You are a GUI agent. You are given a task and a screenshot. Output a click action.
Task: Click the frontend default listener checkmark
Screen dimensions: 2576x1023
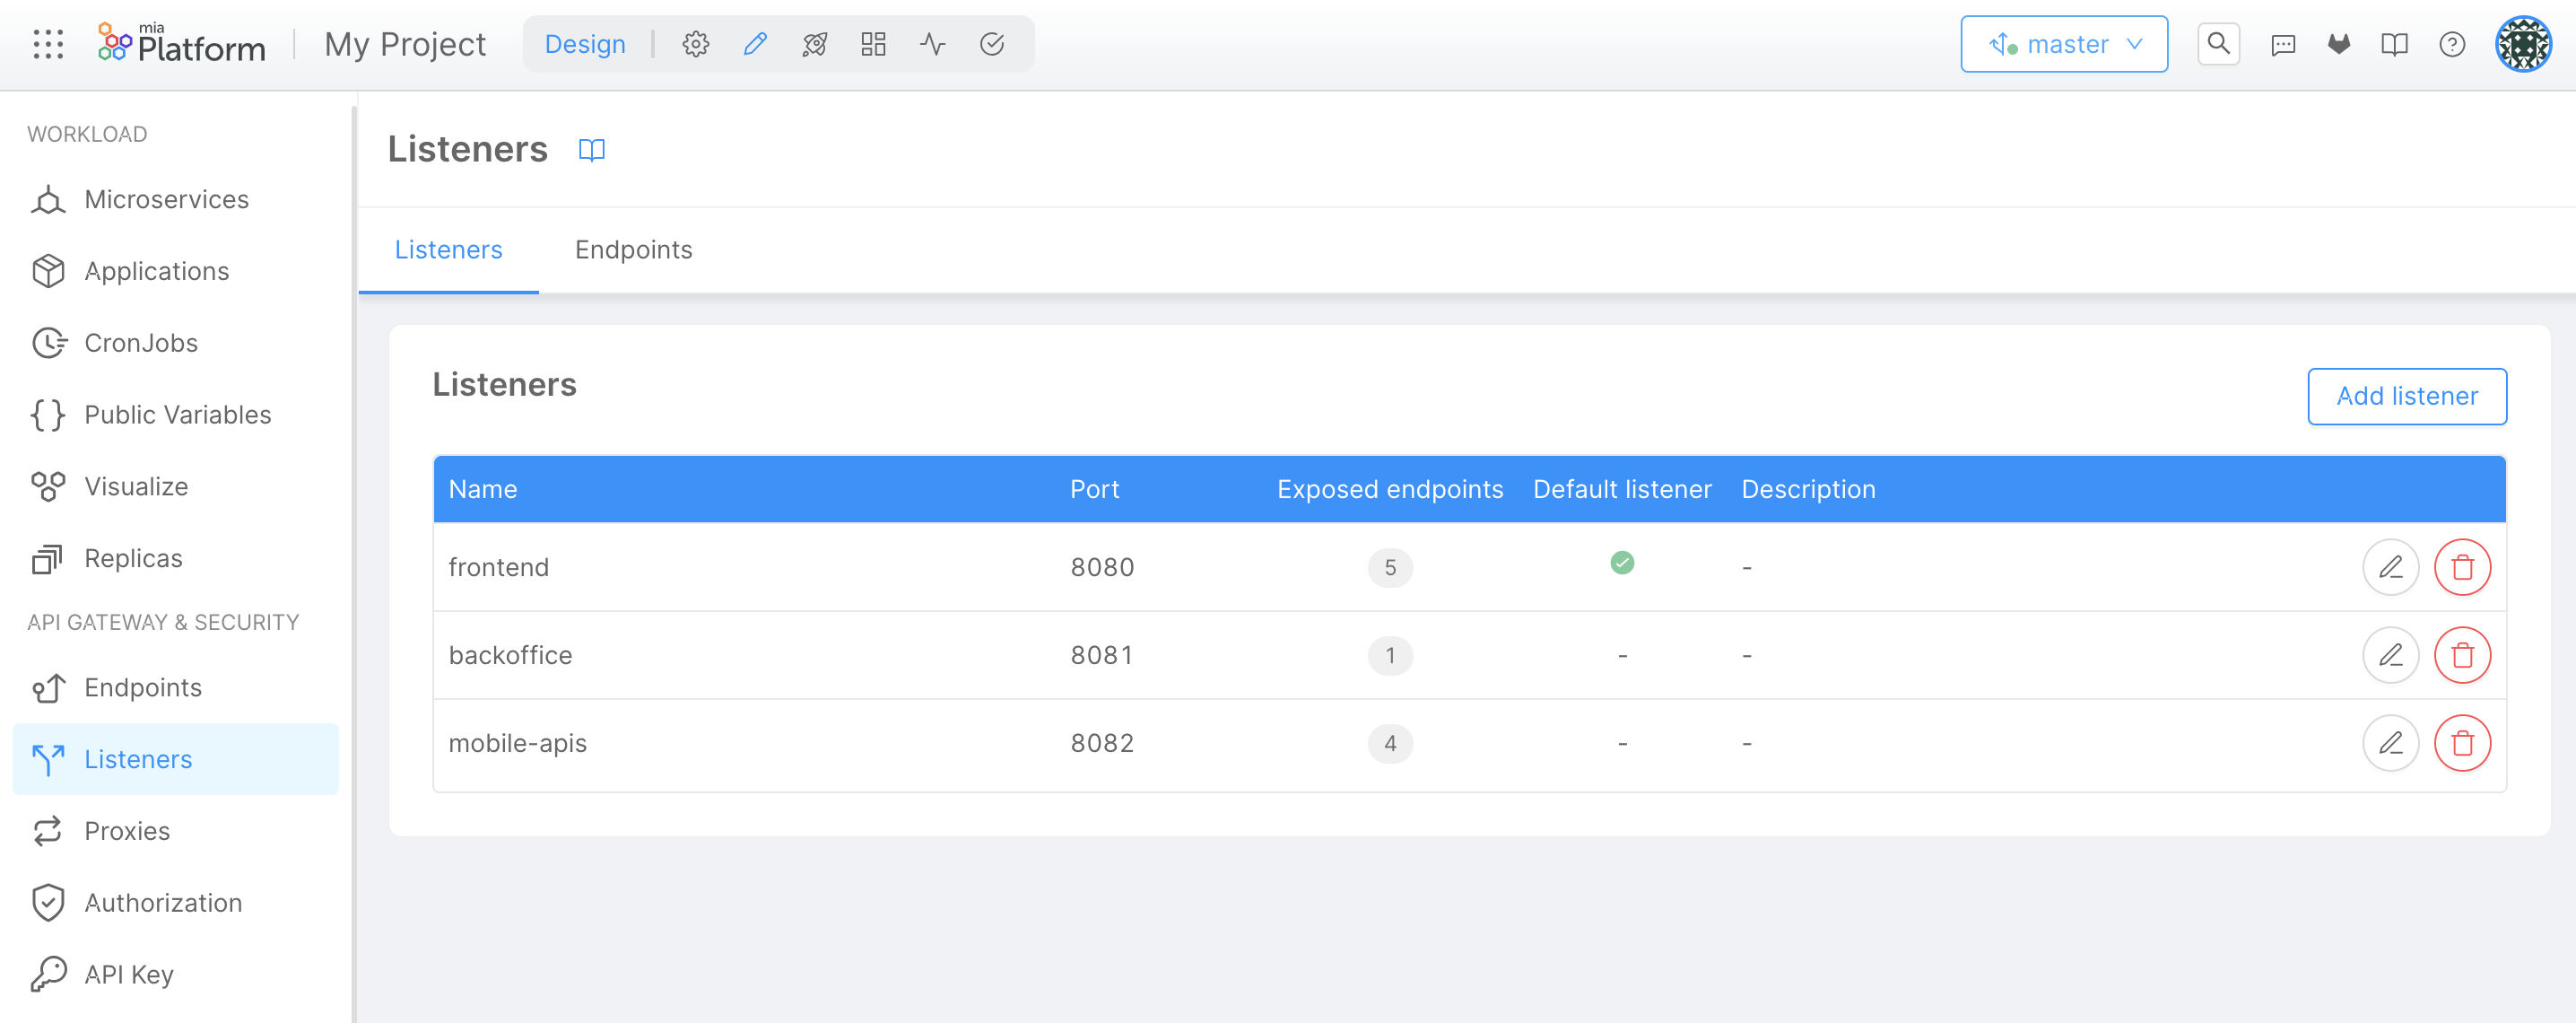point(1621,563)
